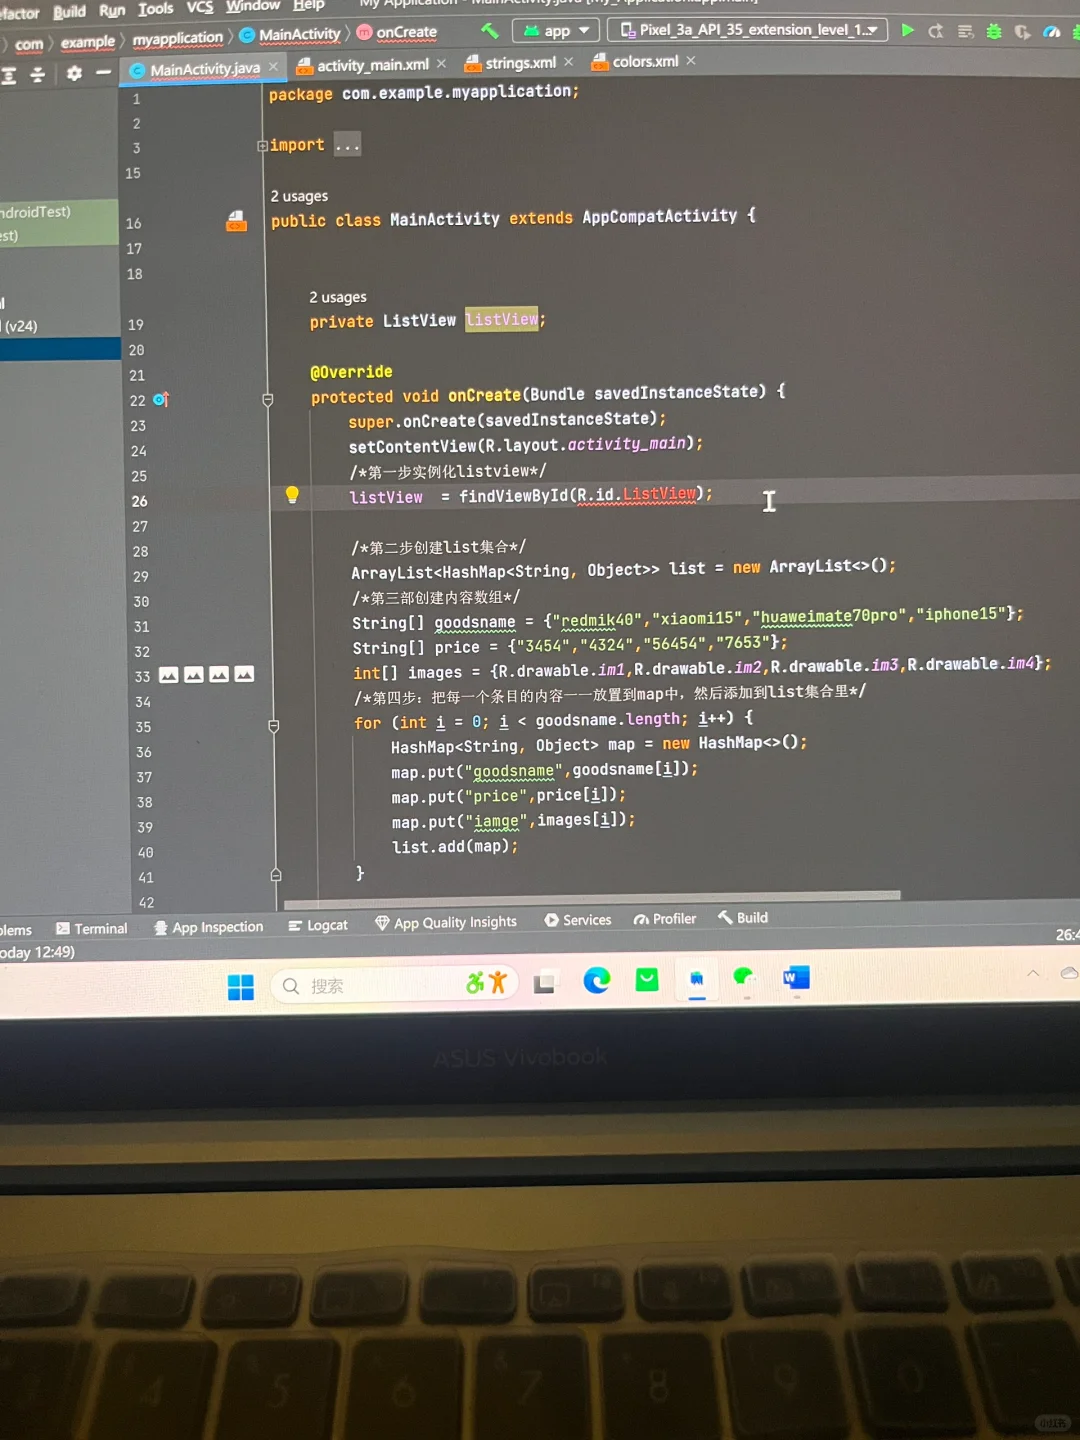Open Microsoft Word from the taskbar
This screenshot has height=1440, width=1080.
pyautogui.click(x=796, y=977)
